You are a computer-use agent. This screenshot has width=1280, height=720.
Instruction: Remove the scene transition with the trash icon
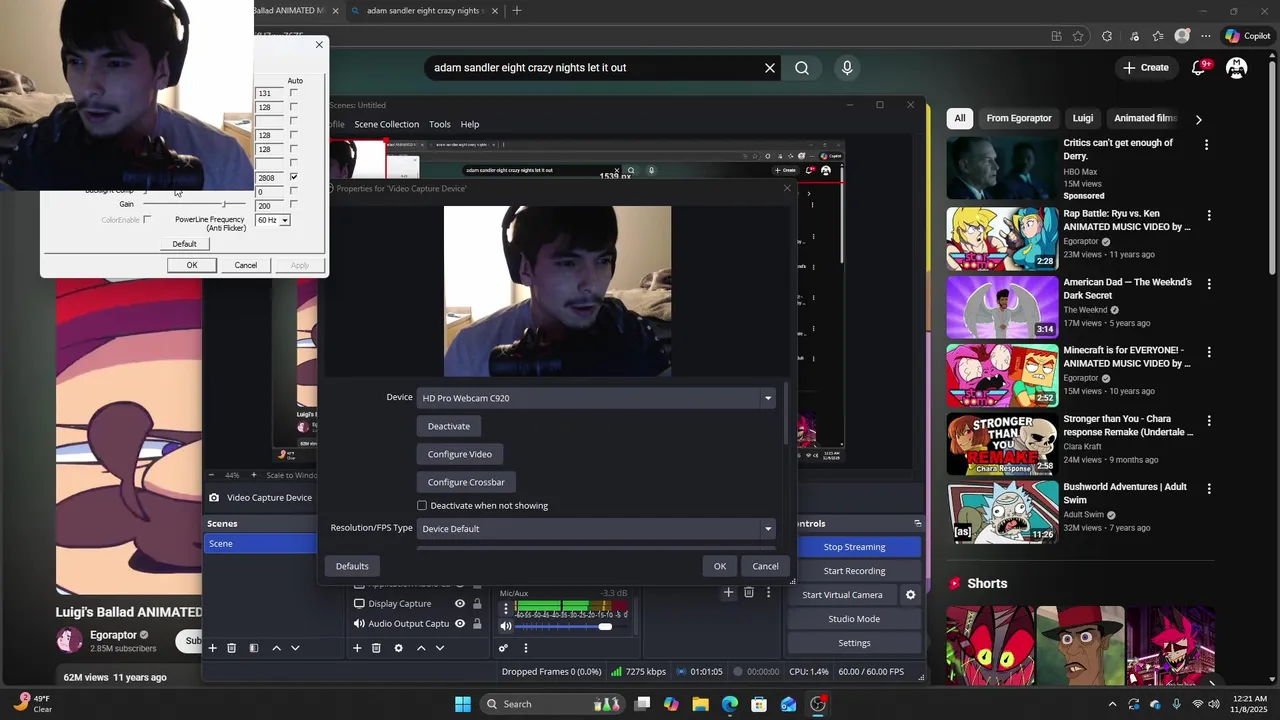(748, 592)
